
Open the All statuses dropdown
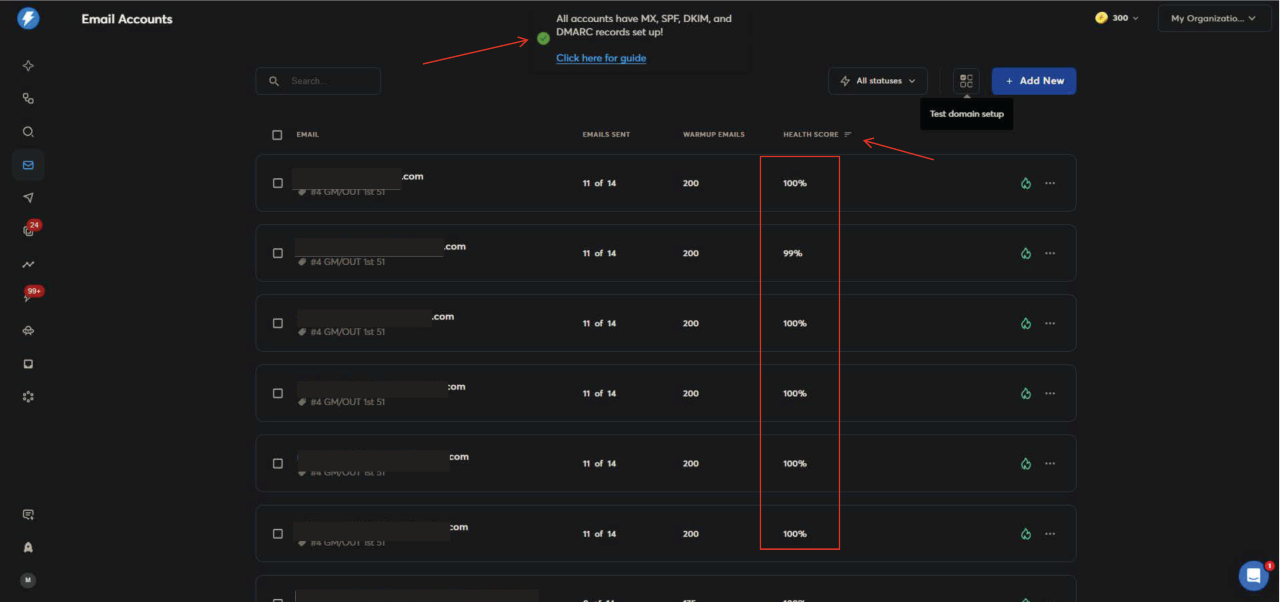(877, 81)
